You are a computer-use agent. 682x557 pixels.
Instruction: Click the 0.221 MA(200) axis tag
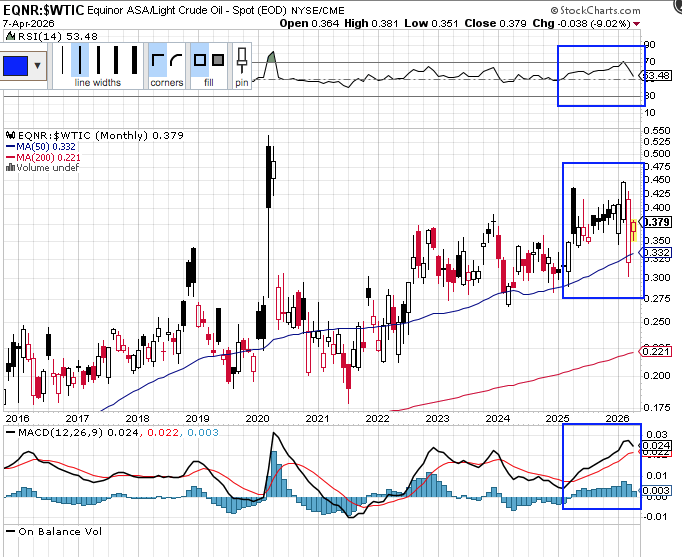(656, 351)
